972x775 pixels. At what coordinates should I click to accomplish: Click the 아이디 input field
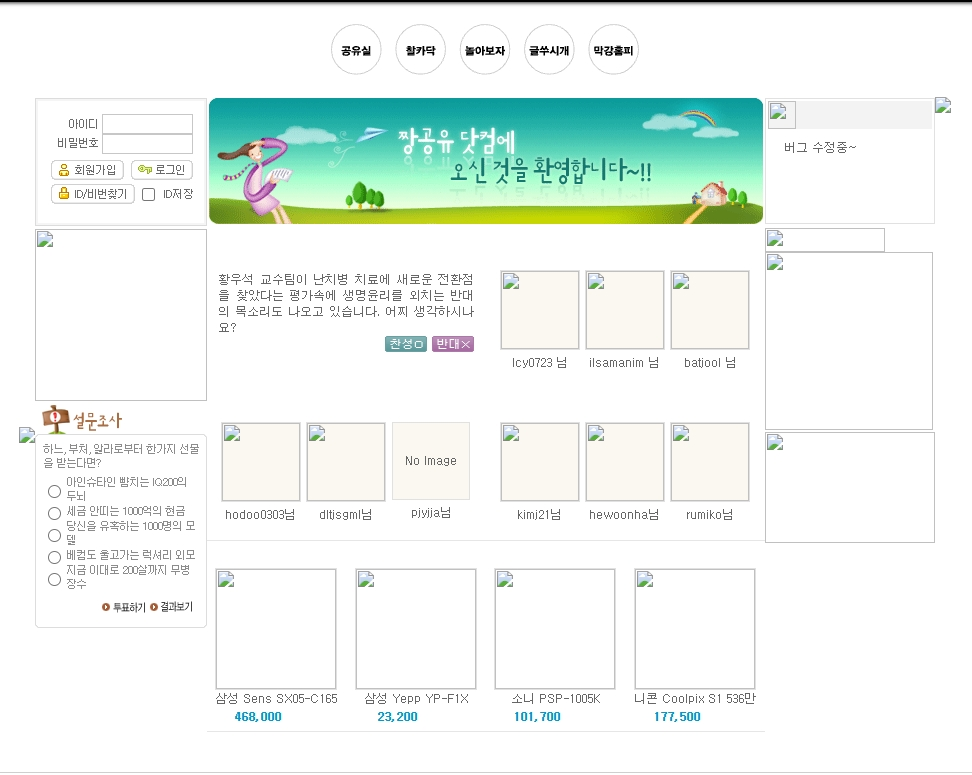[147, 124]
